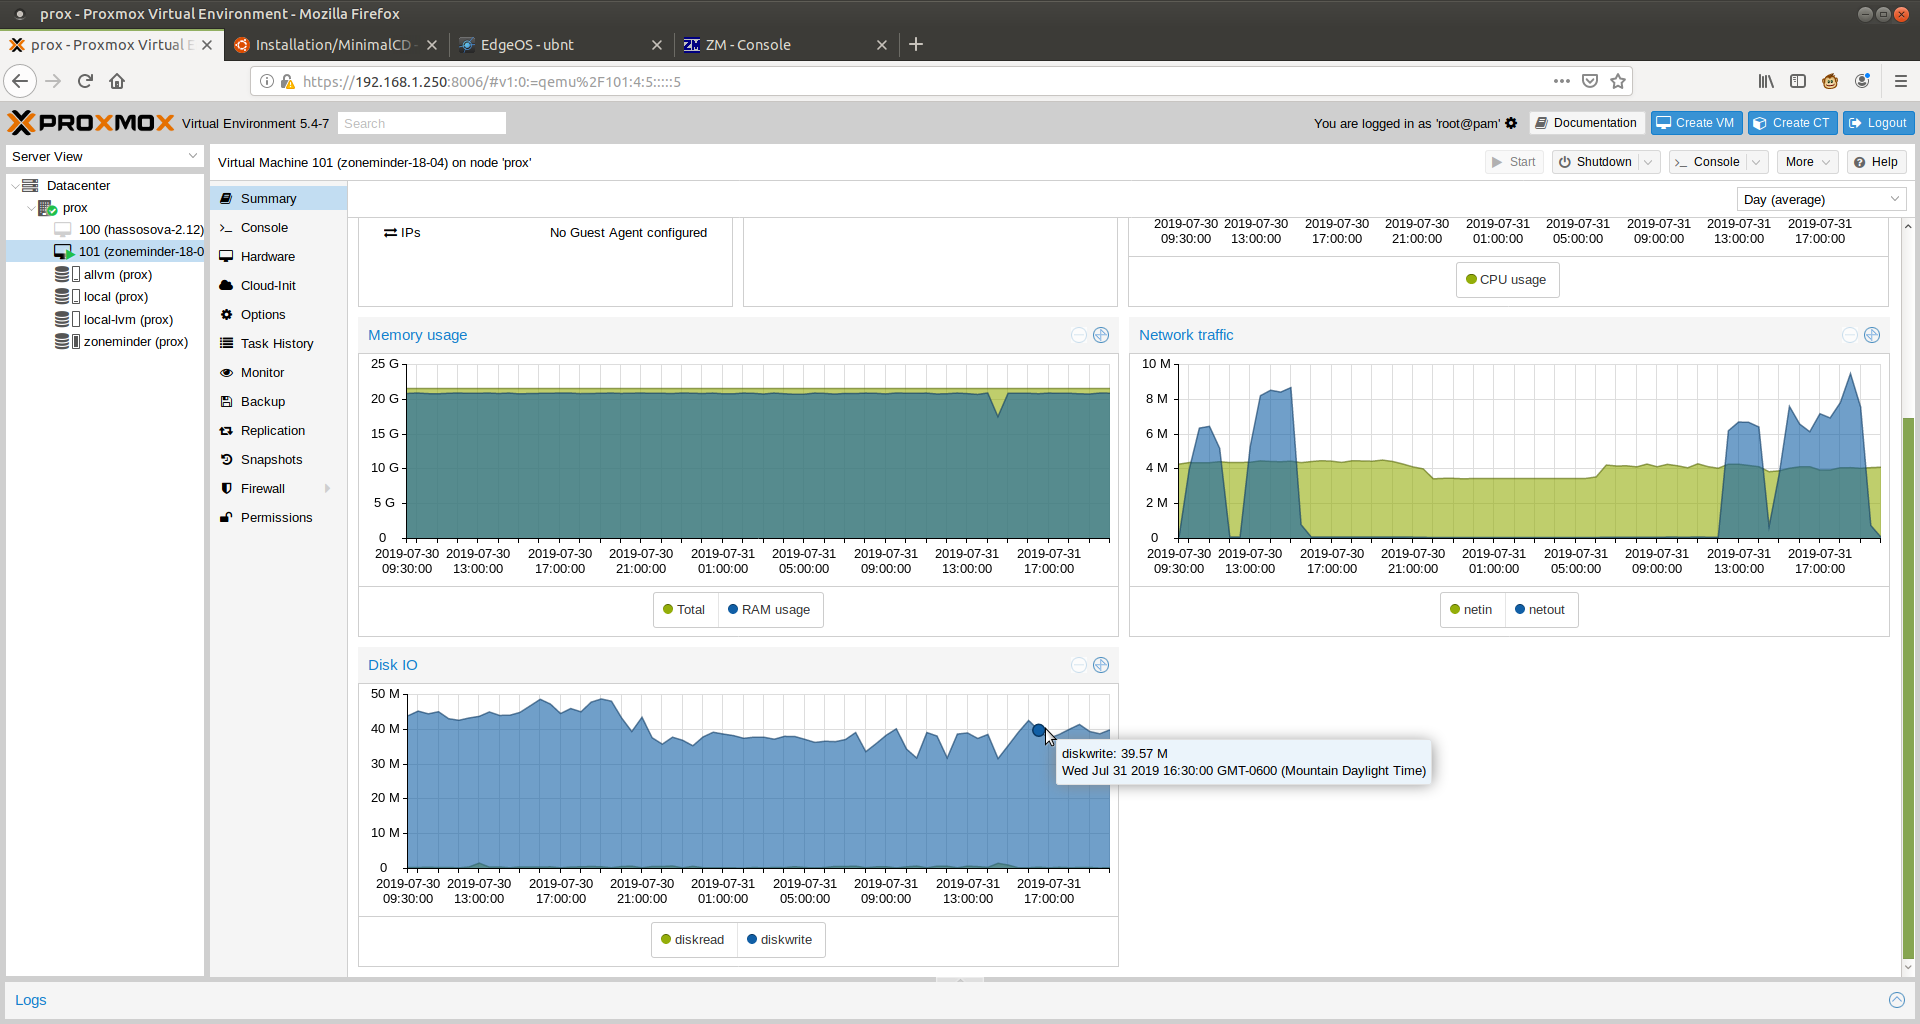Screen dimensions: 1920x1024
Task: Open Console button dropdown arrow
Action: pos(1756,162)
